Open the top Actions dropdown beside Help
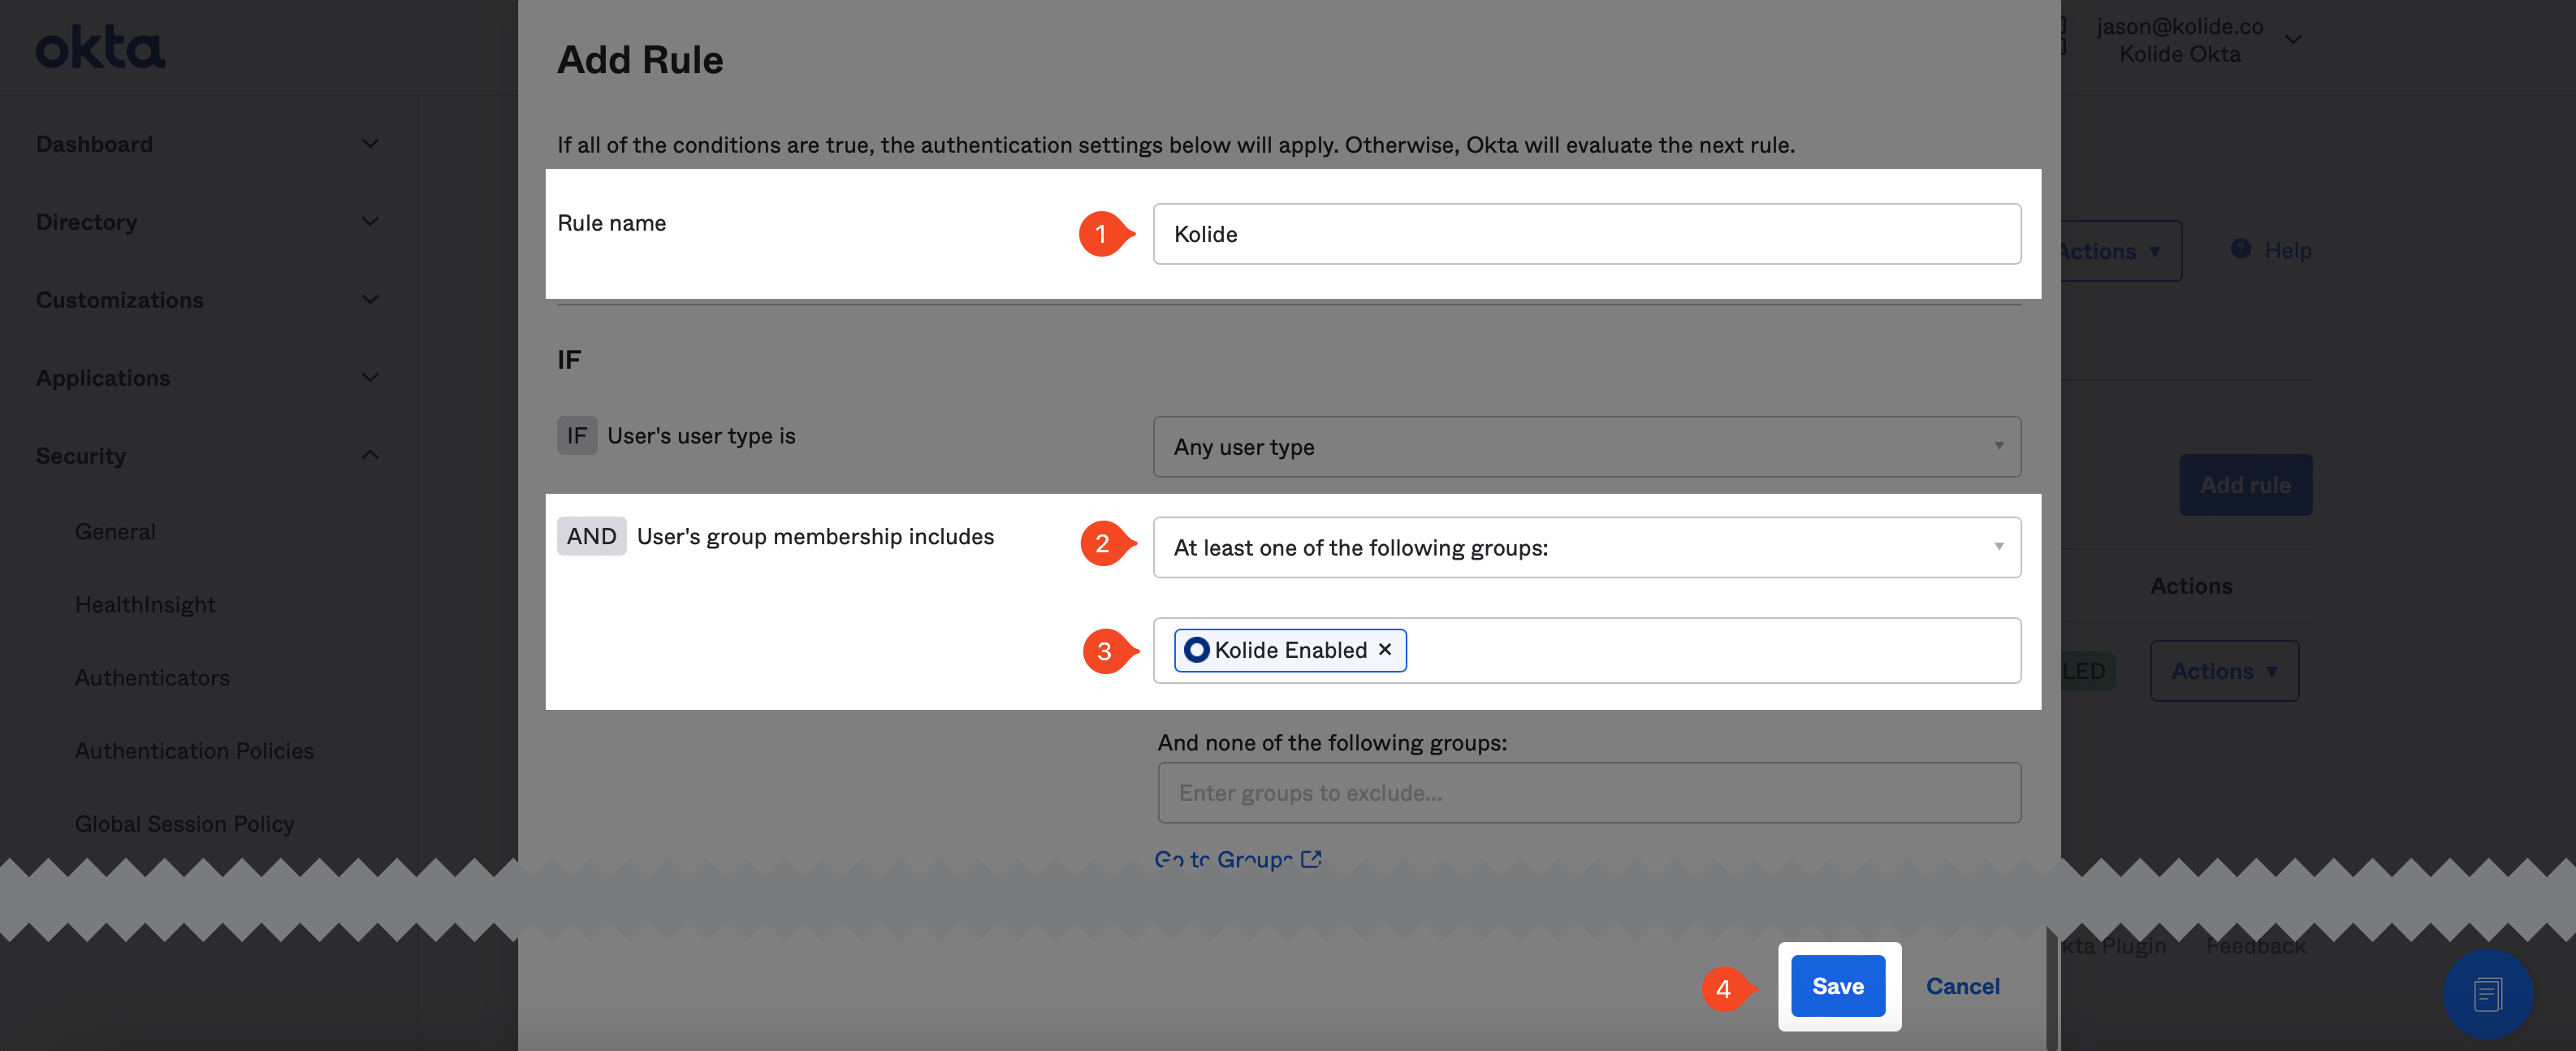The height and width of the screenshot is (1051, 2576). (2120, 251)
